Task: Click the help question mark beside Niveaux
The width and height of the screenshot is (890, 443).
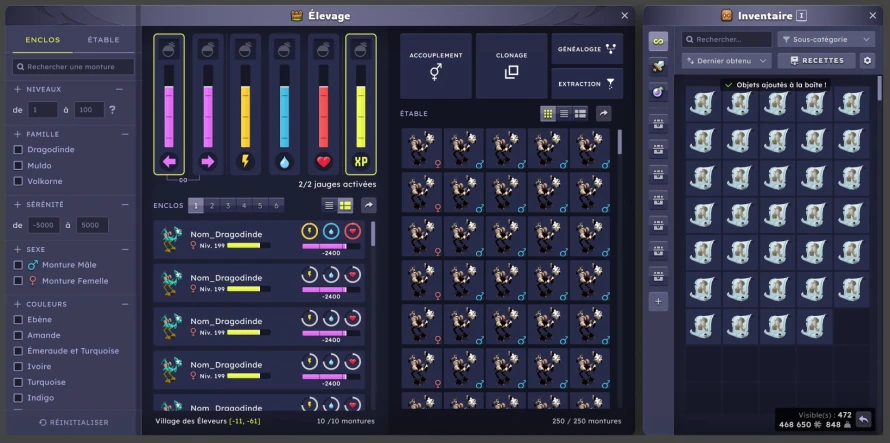Action: tap(112, 110)
